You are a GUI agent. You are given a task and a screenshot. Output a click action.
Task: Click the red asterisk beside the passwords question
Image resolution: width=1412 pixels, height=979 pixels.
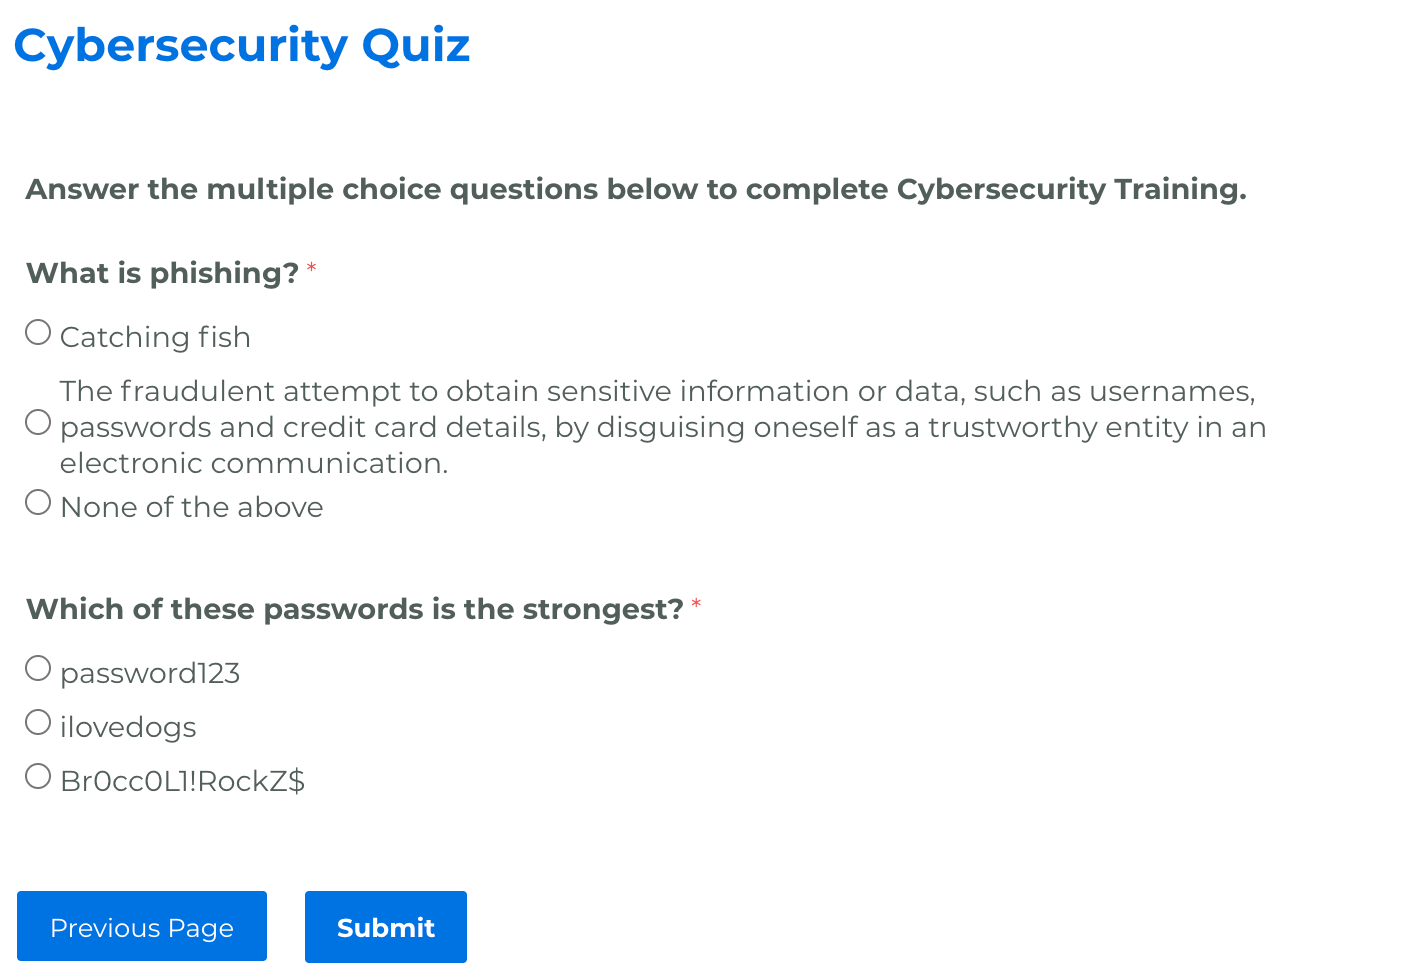pos(696,604)
